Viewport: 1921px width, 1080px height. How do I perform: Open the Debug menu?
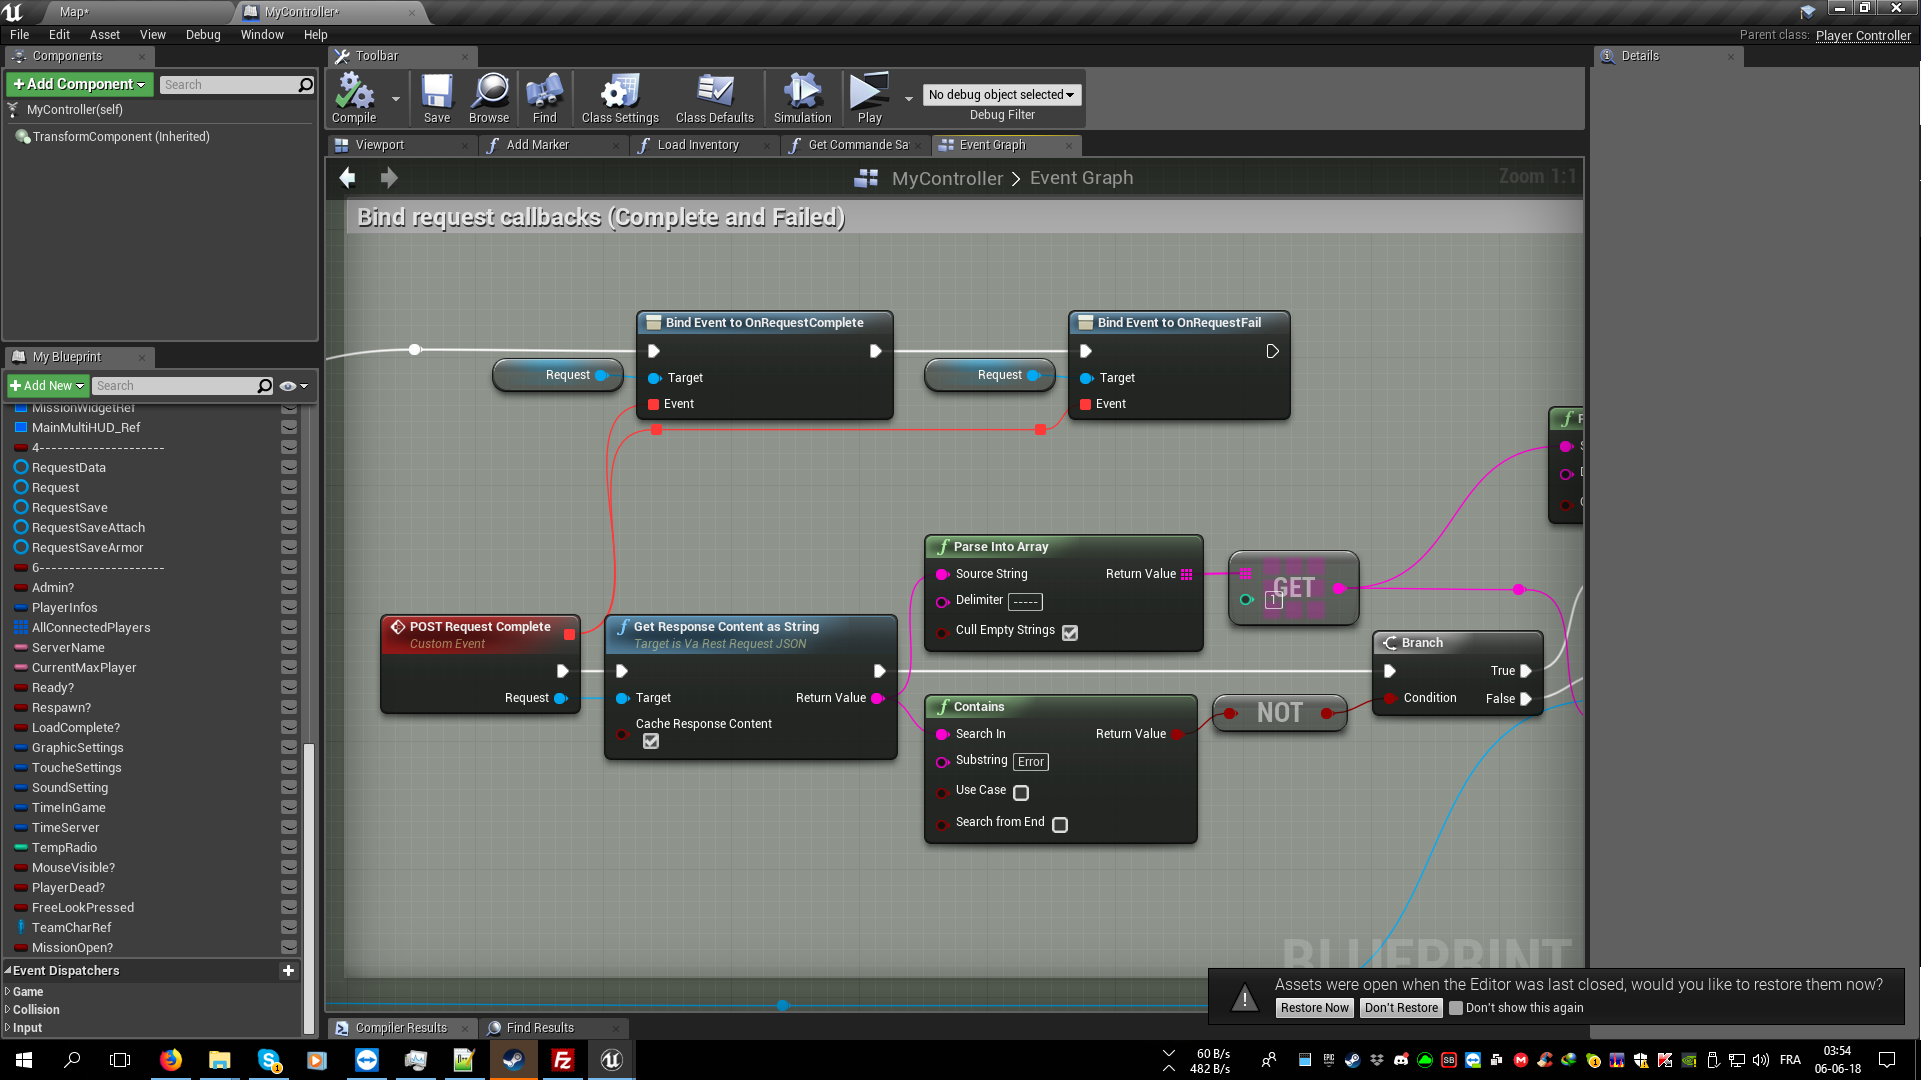[x=203, y=34]
